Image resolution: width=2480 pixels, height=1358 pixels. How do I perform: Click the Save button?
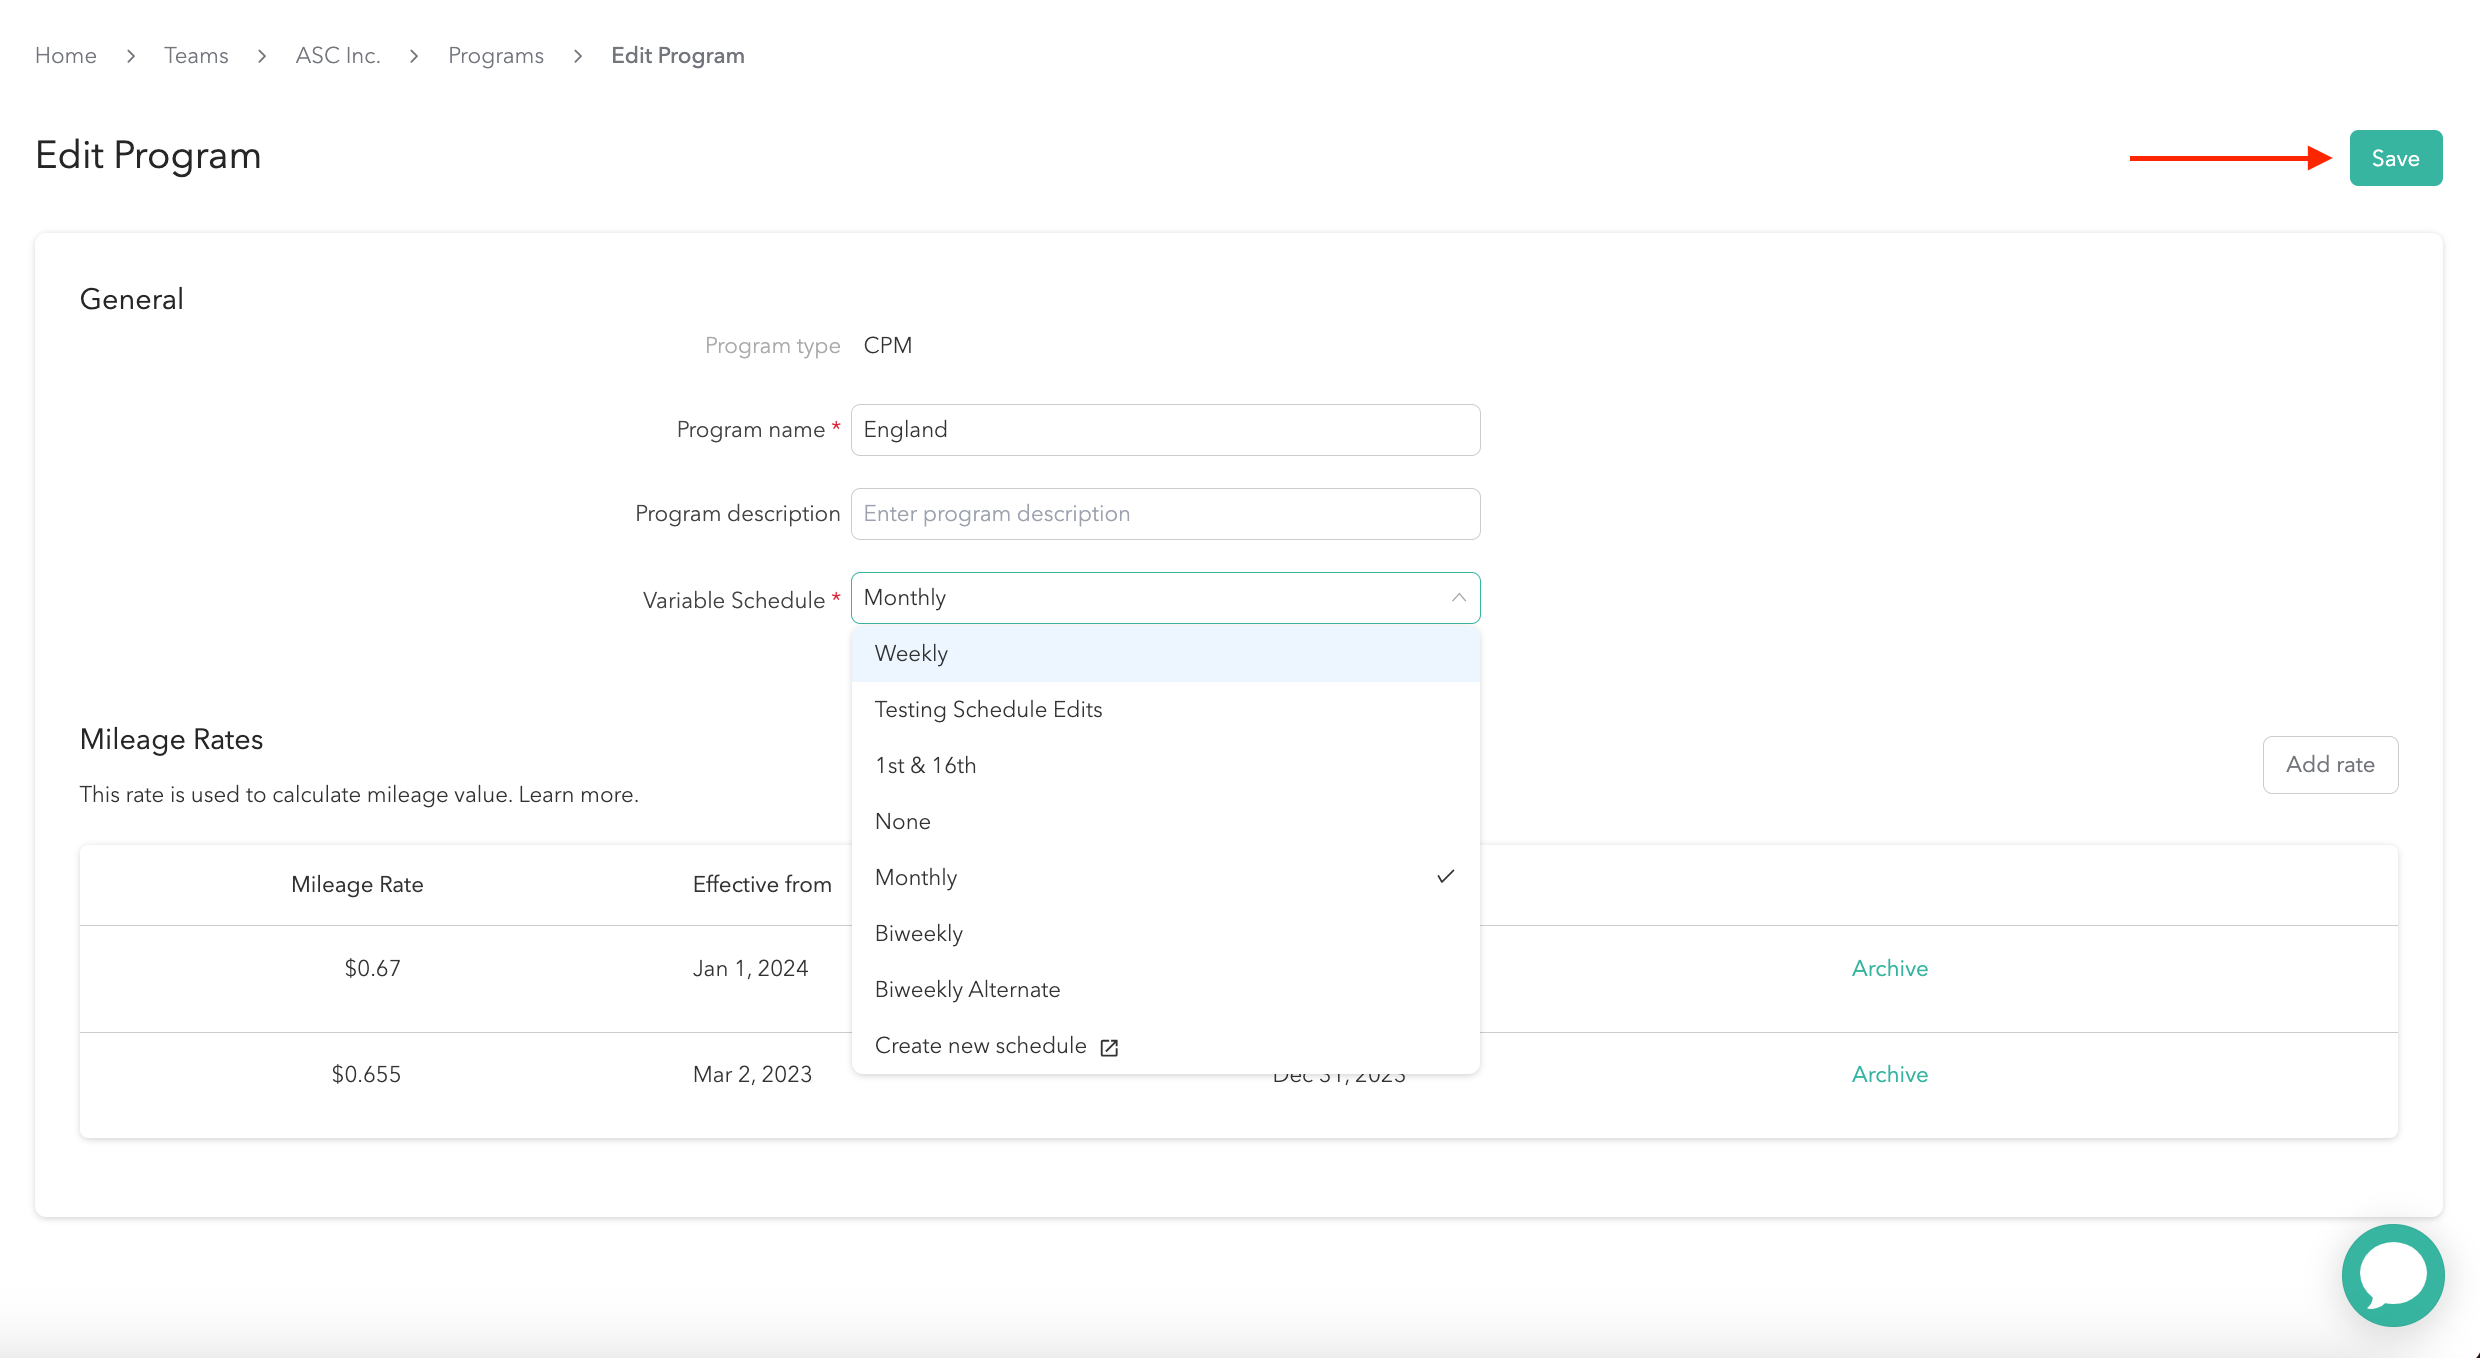(2395, 158)
